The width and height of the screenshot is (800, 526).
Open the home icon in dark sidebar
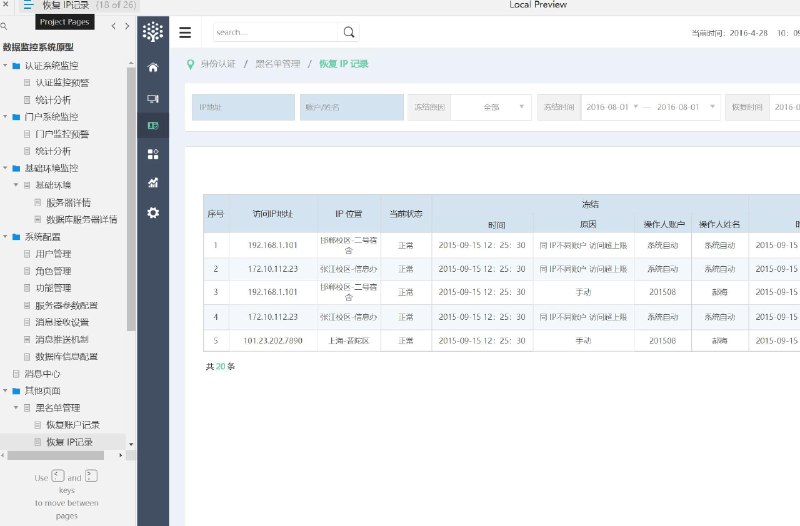pos(153,67)
